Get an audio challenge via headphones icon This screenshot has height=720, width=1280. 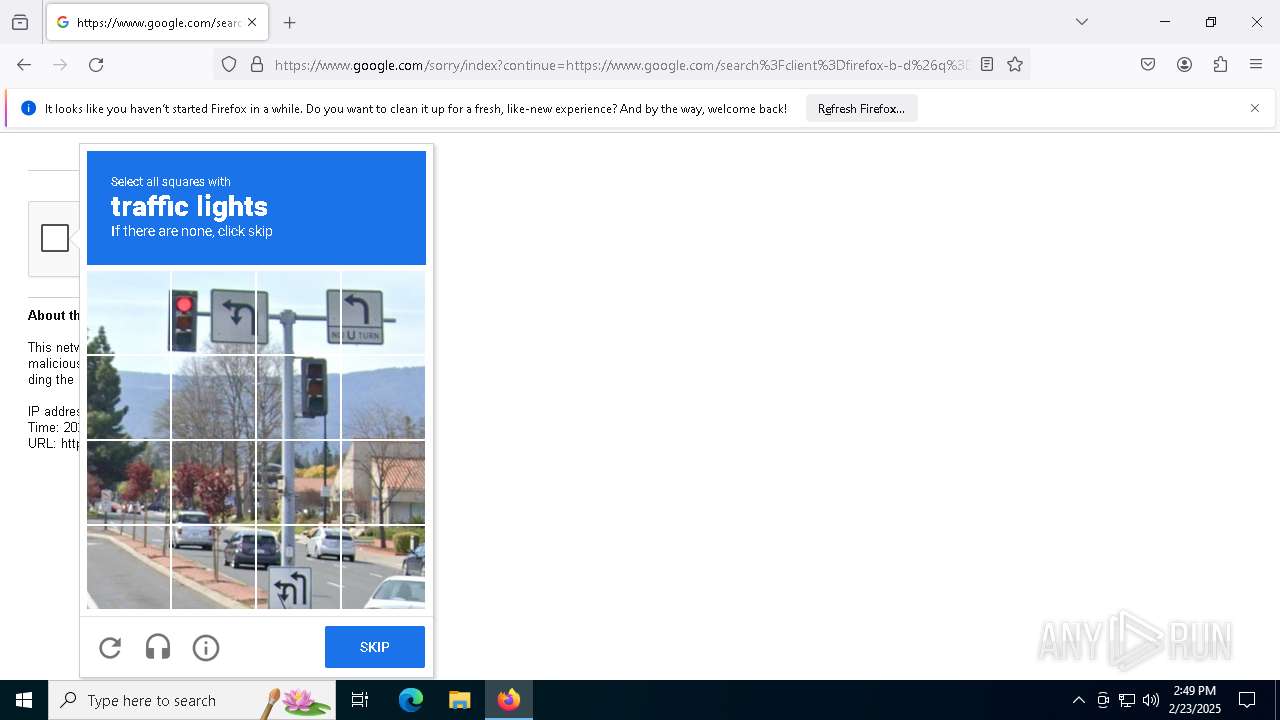pyautogui.click(x=158, y=648)
